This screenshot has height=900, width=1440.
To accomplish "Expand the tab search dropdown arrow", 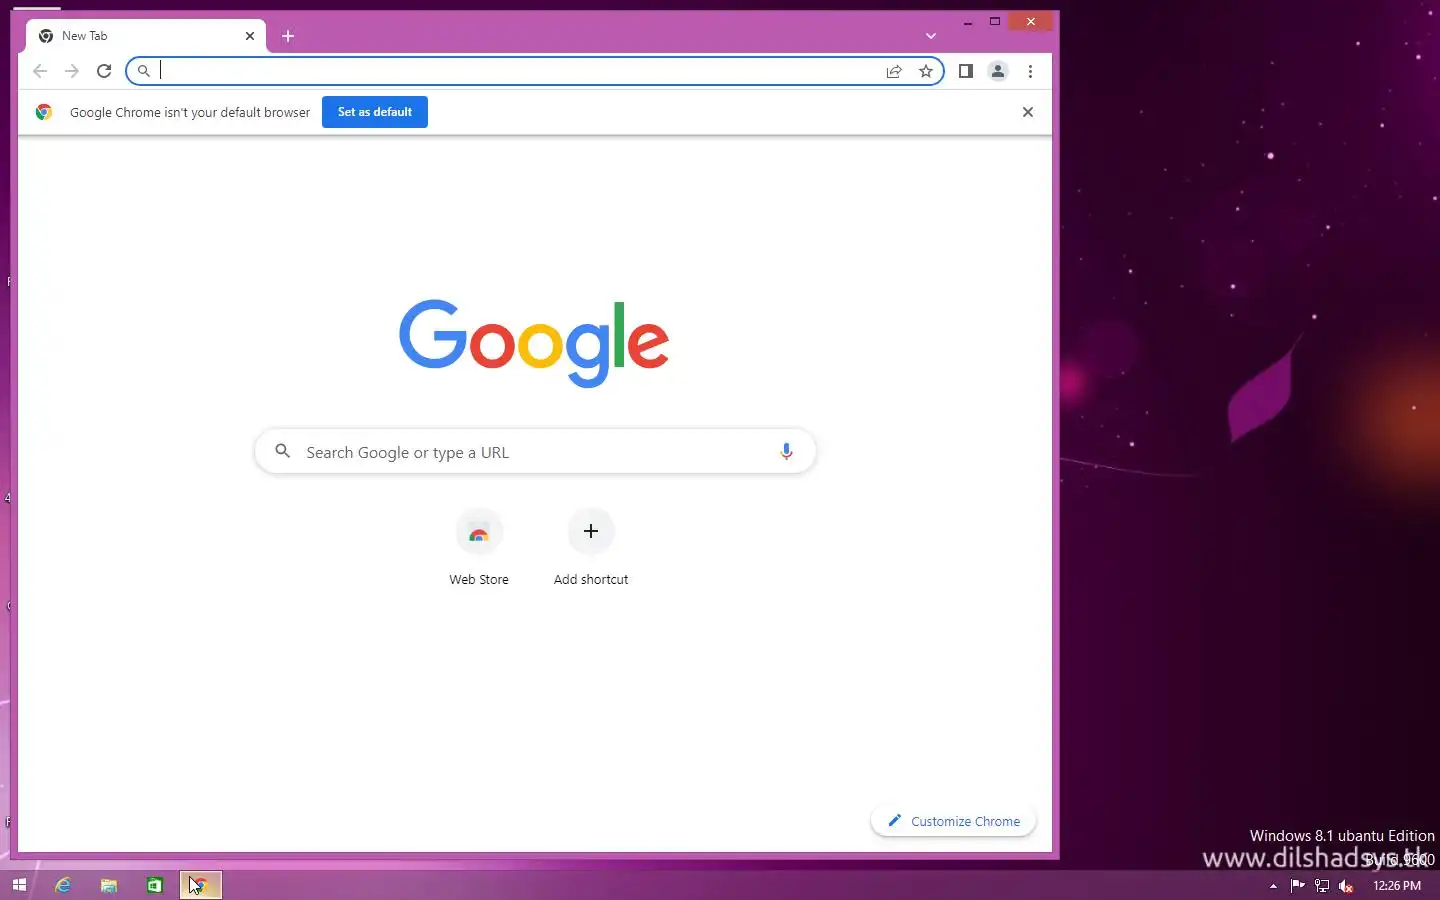I will click(931, 36).
